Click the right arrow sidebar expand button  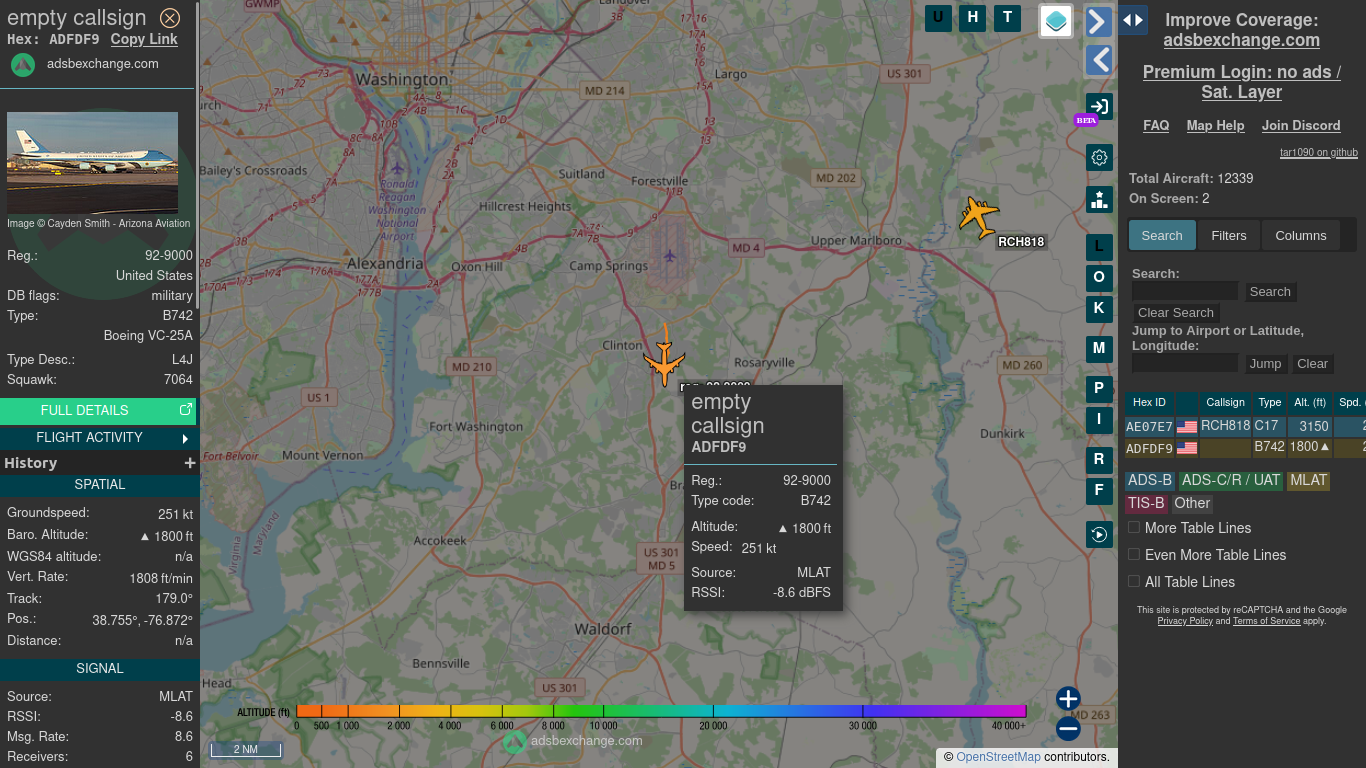tap(1098, 22)
